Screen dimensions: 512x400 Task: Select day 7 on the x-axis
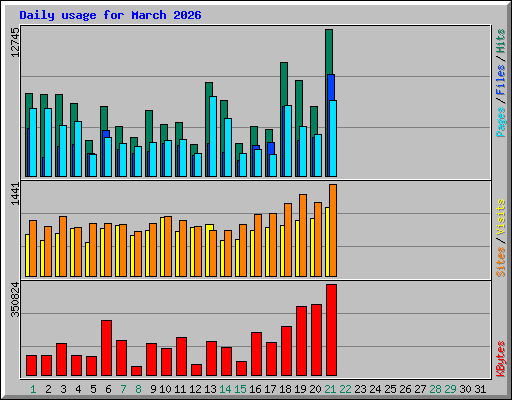tap(123, 389)
